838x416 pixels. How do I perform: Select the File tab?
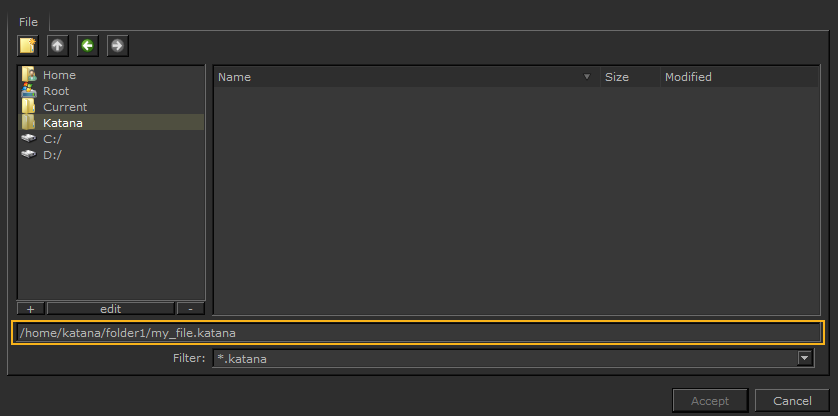point(28,22)
